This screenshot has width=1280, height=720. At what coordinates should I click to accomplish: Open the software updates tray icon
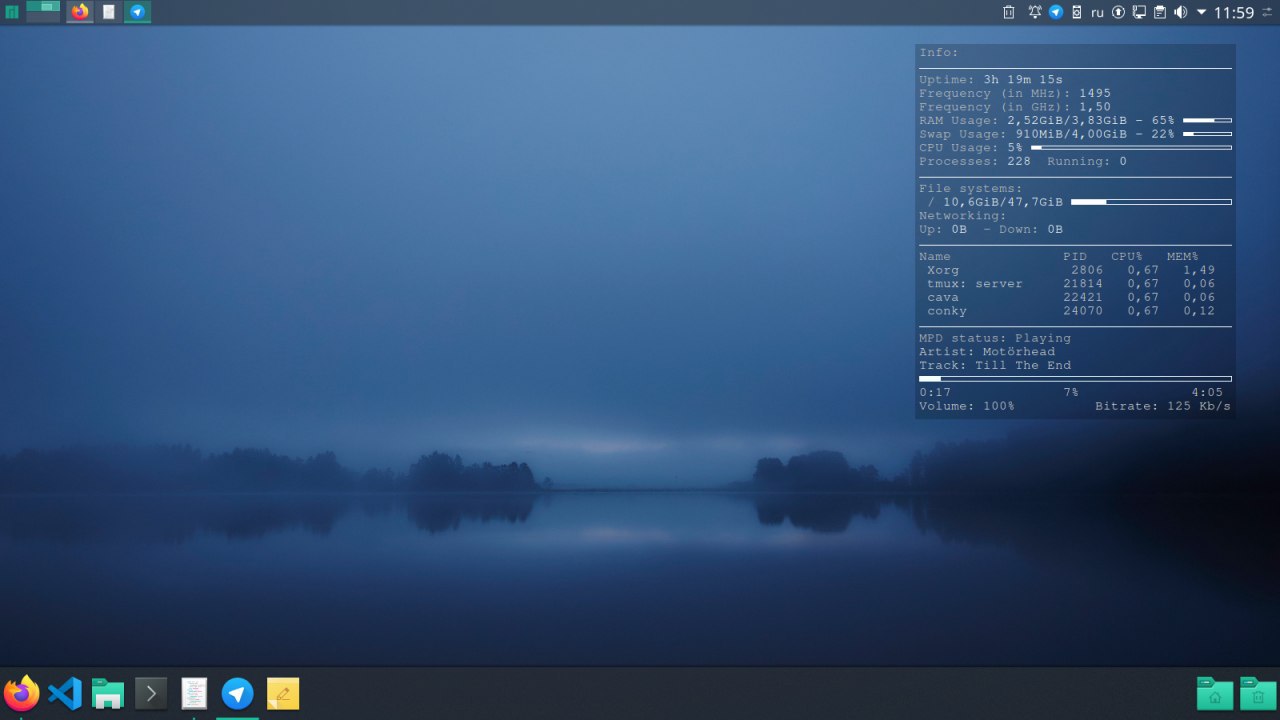[x=1118, y=12]
